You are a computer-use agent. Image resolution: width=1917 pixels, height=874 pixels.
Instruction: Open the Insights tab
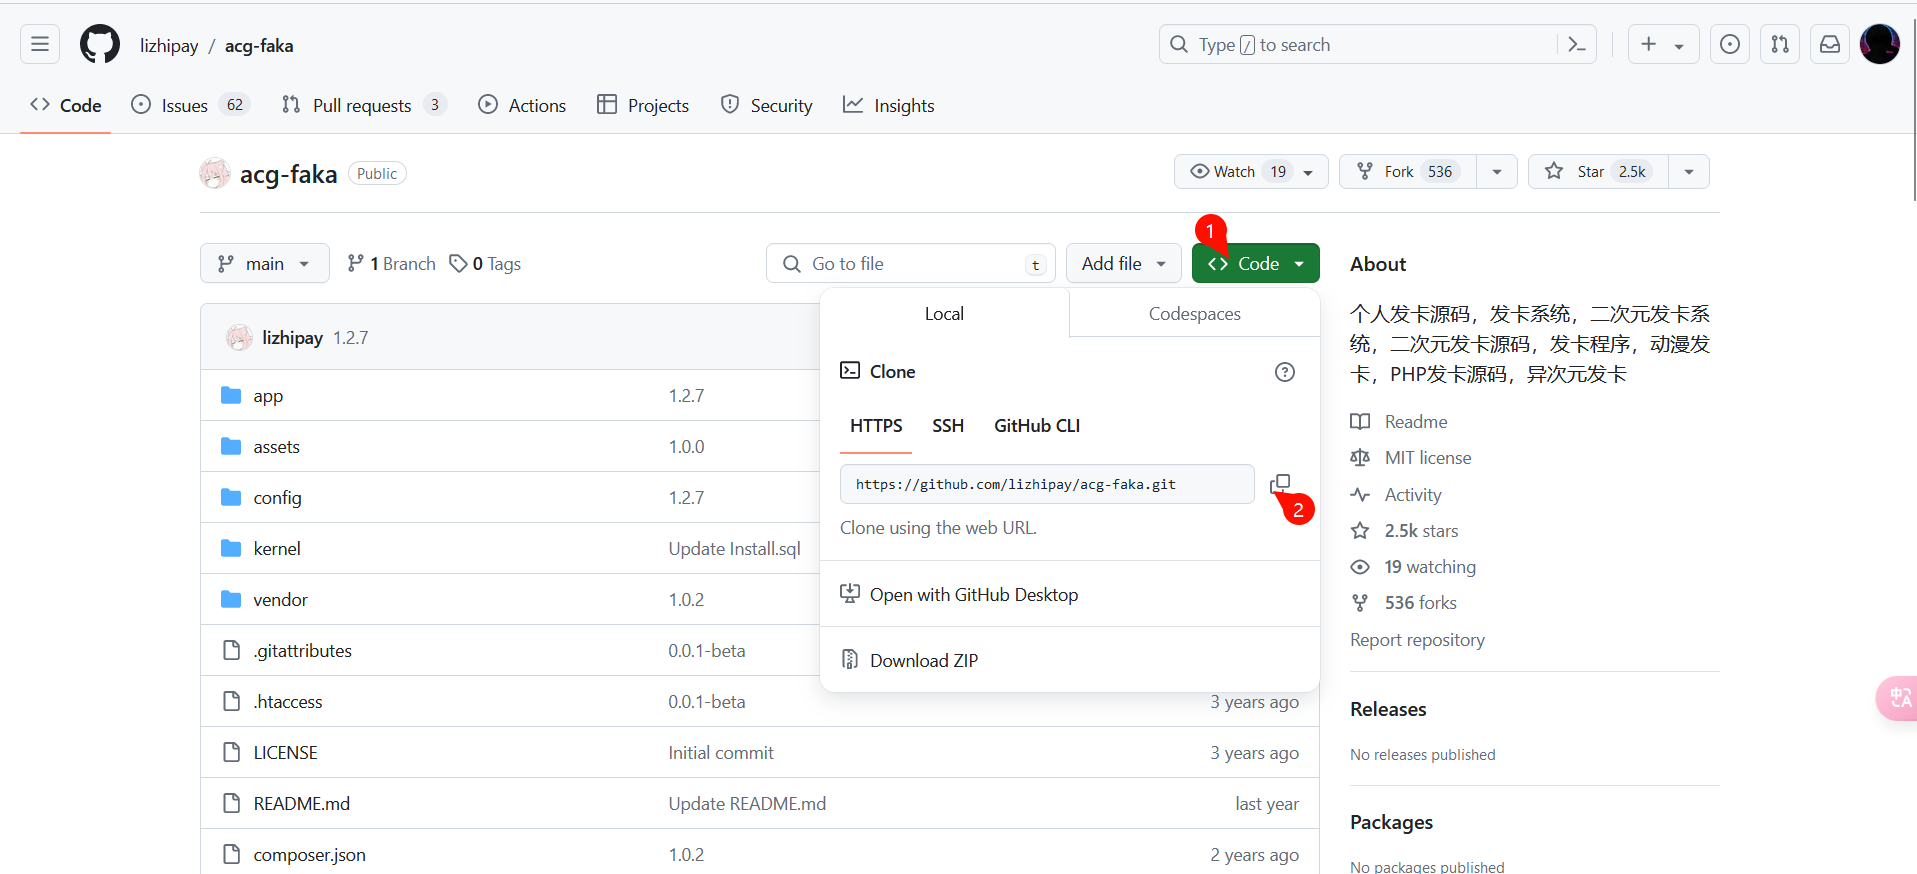click(889, 105)
